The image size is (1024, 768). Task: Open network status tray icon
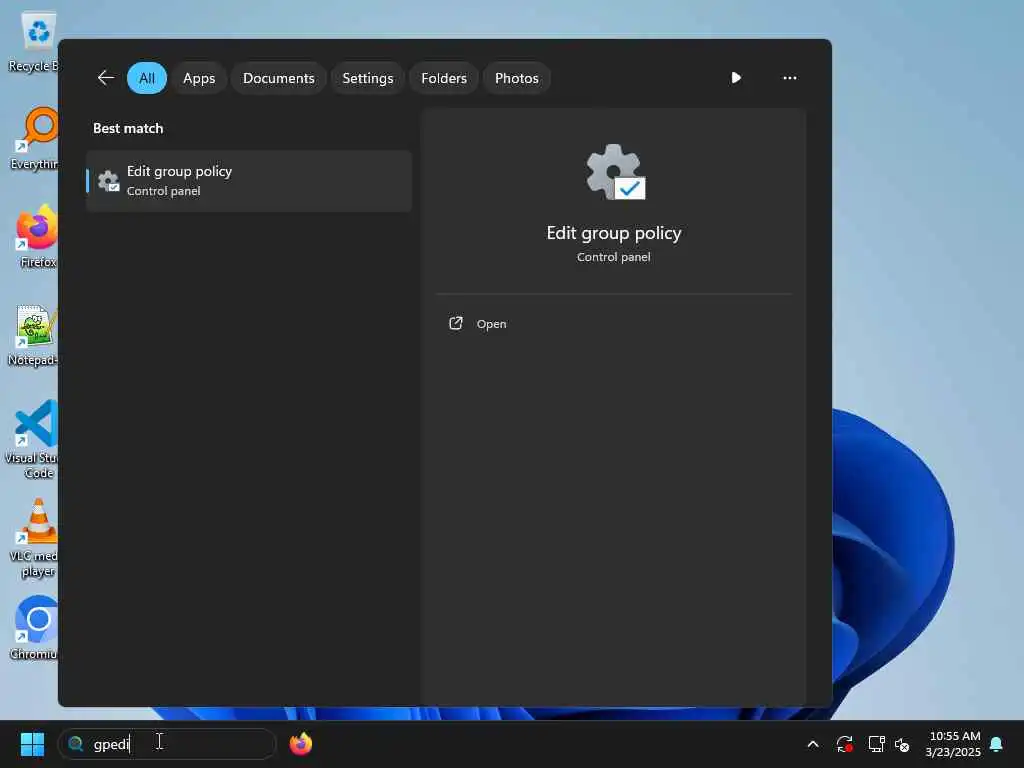[x=876, y=744]
